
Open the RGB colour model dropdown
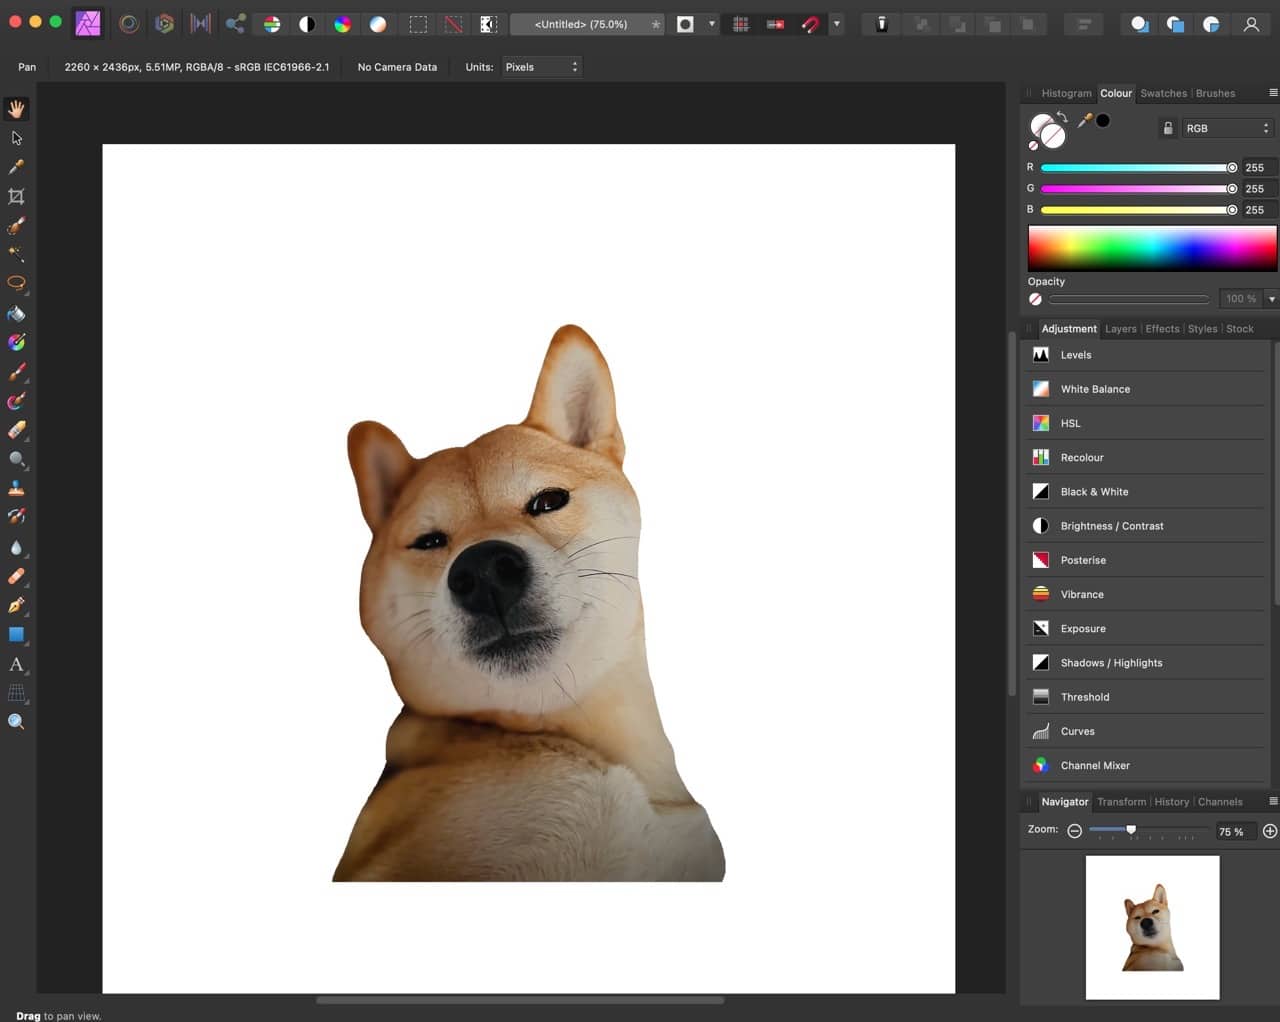coord(1227,128)
